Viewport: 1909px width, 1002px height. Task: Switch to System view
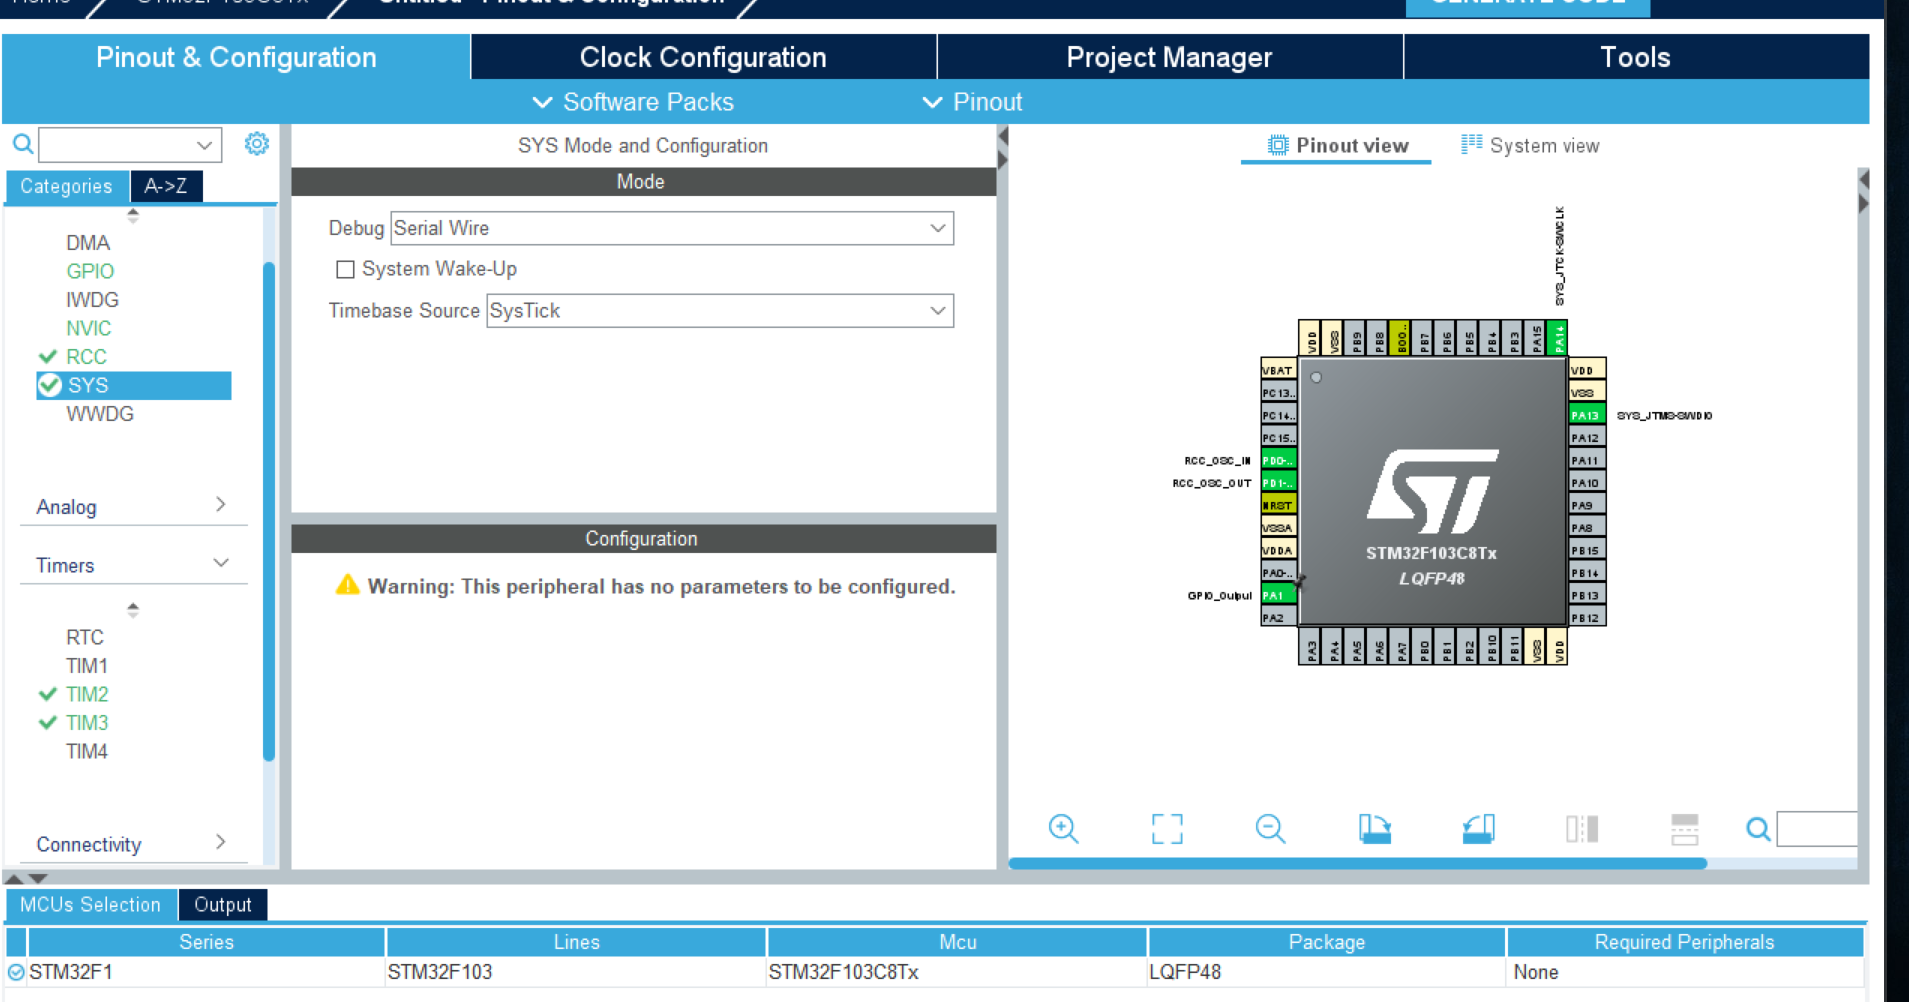point(1530,146)
